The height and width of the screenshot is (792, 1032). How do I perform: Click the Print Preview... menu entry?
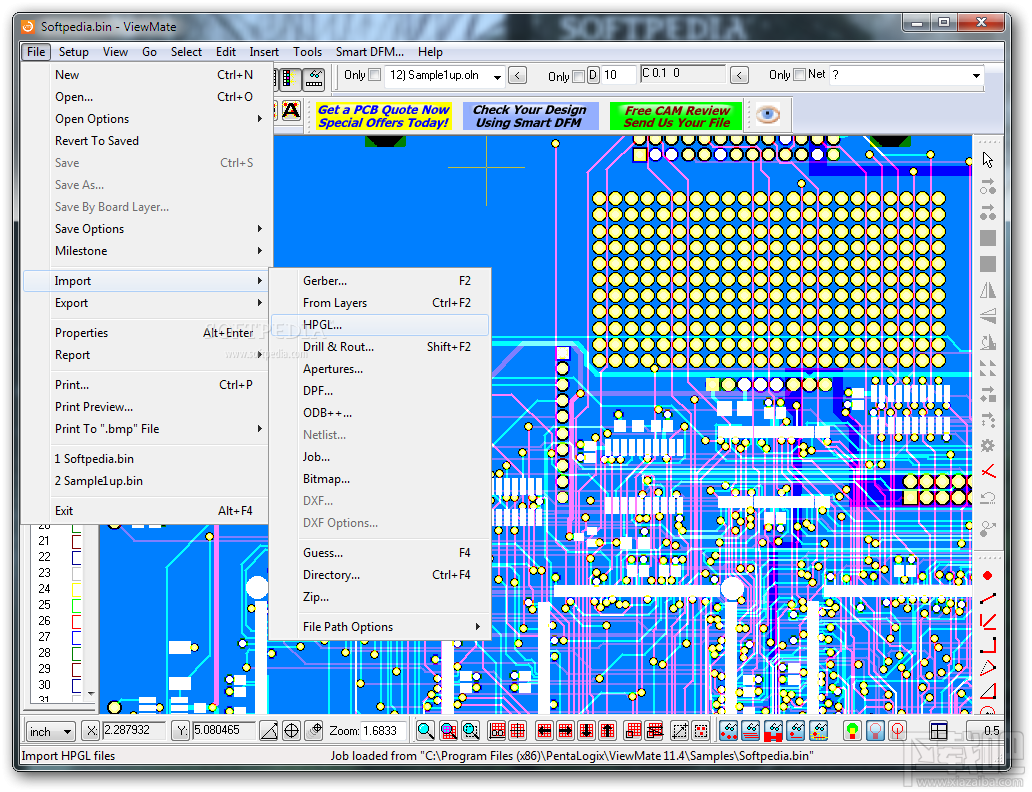[147, 407]
